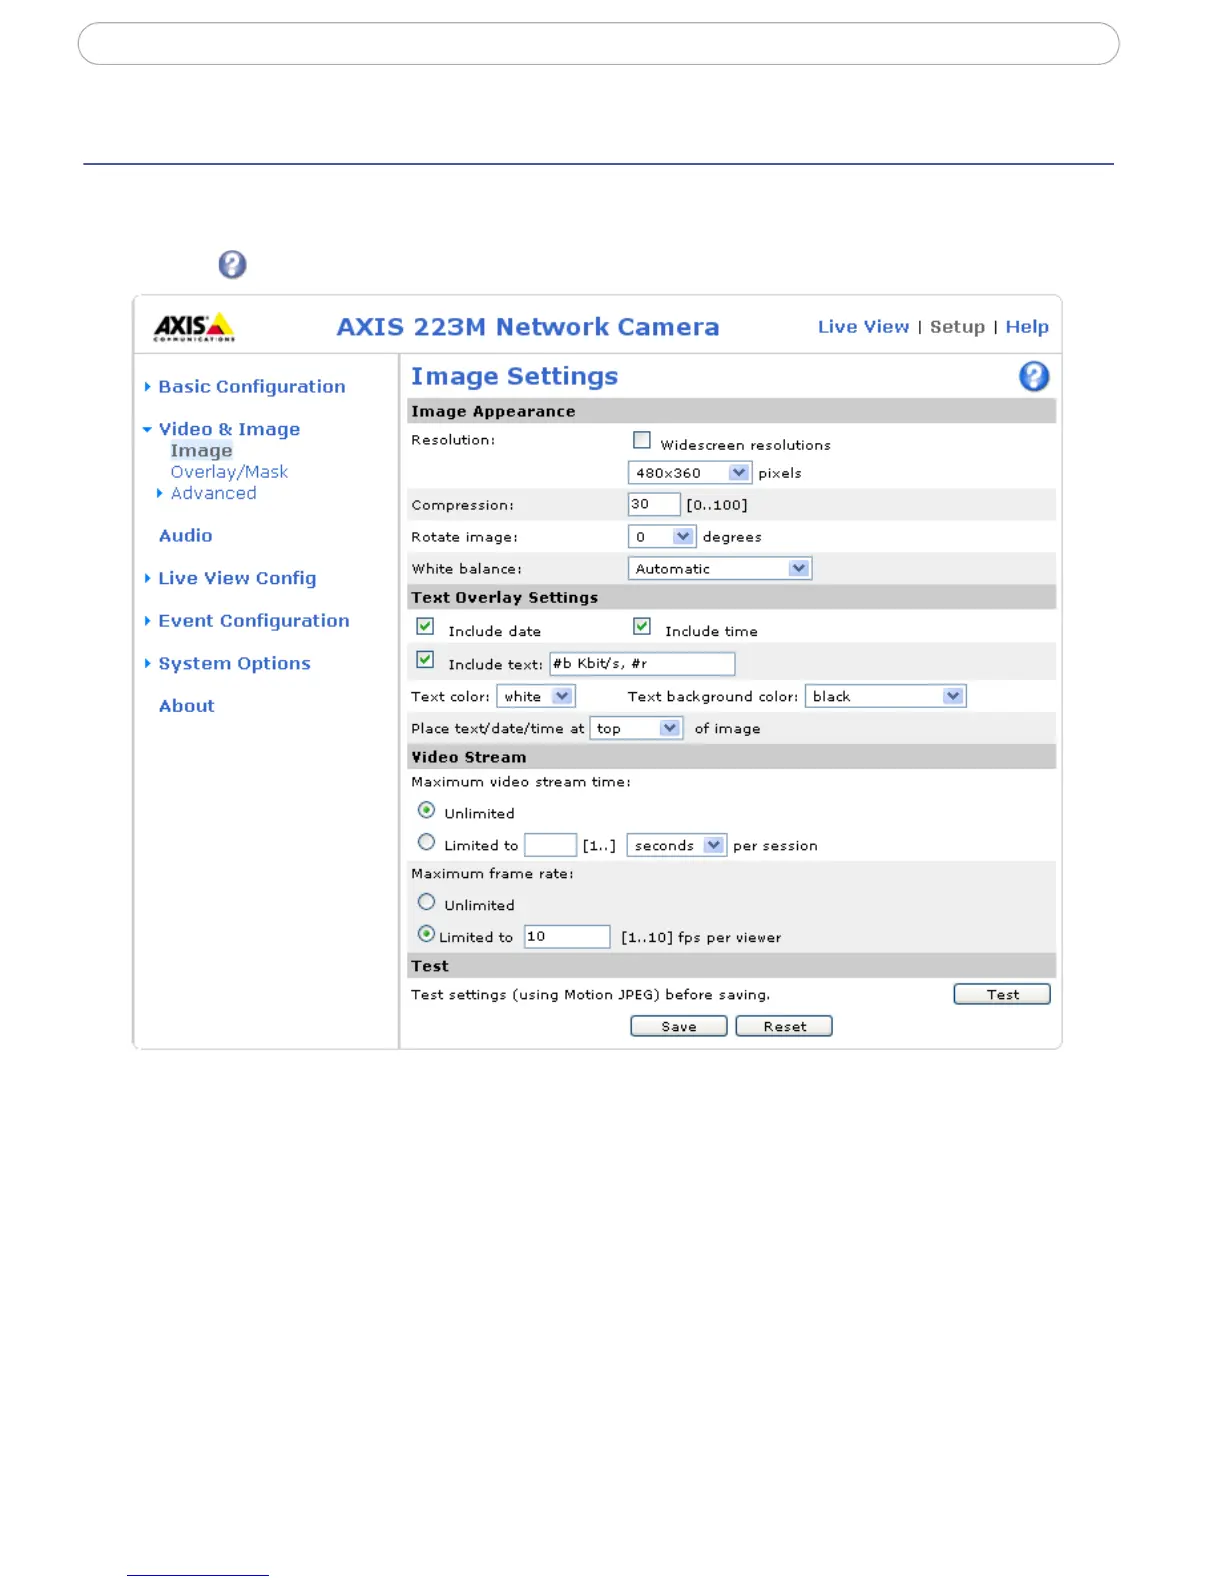Open the text placement top dropdown
1224x1584 pixels.
pos(637,728)
